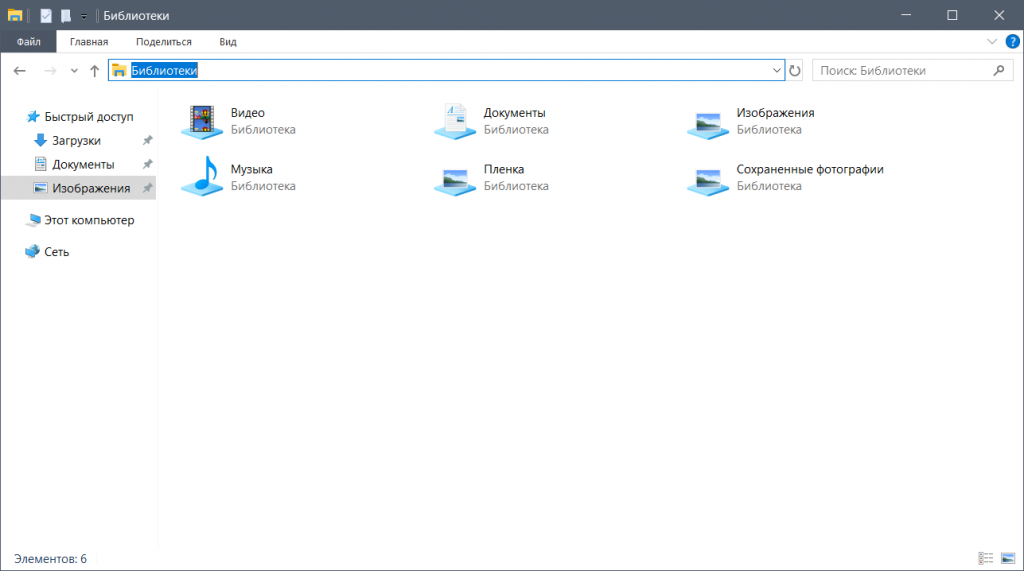Viewport: 1024px width, 571px height.
Task: Click the Up one level arrow
Action: coord(95,71)
